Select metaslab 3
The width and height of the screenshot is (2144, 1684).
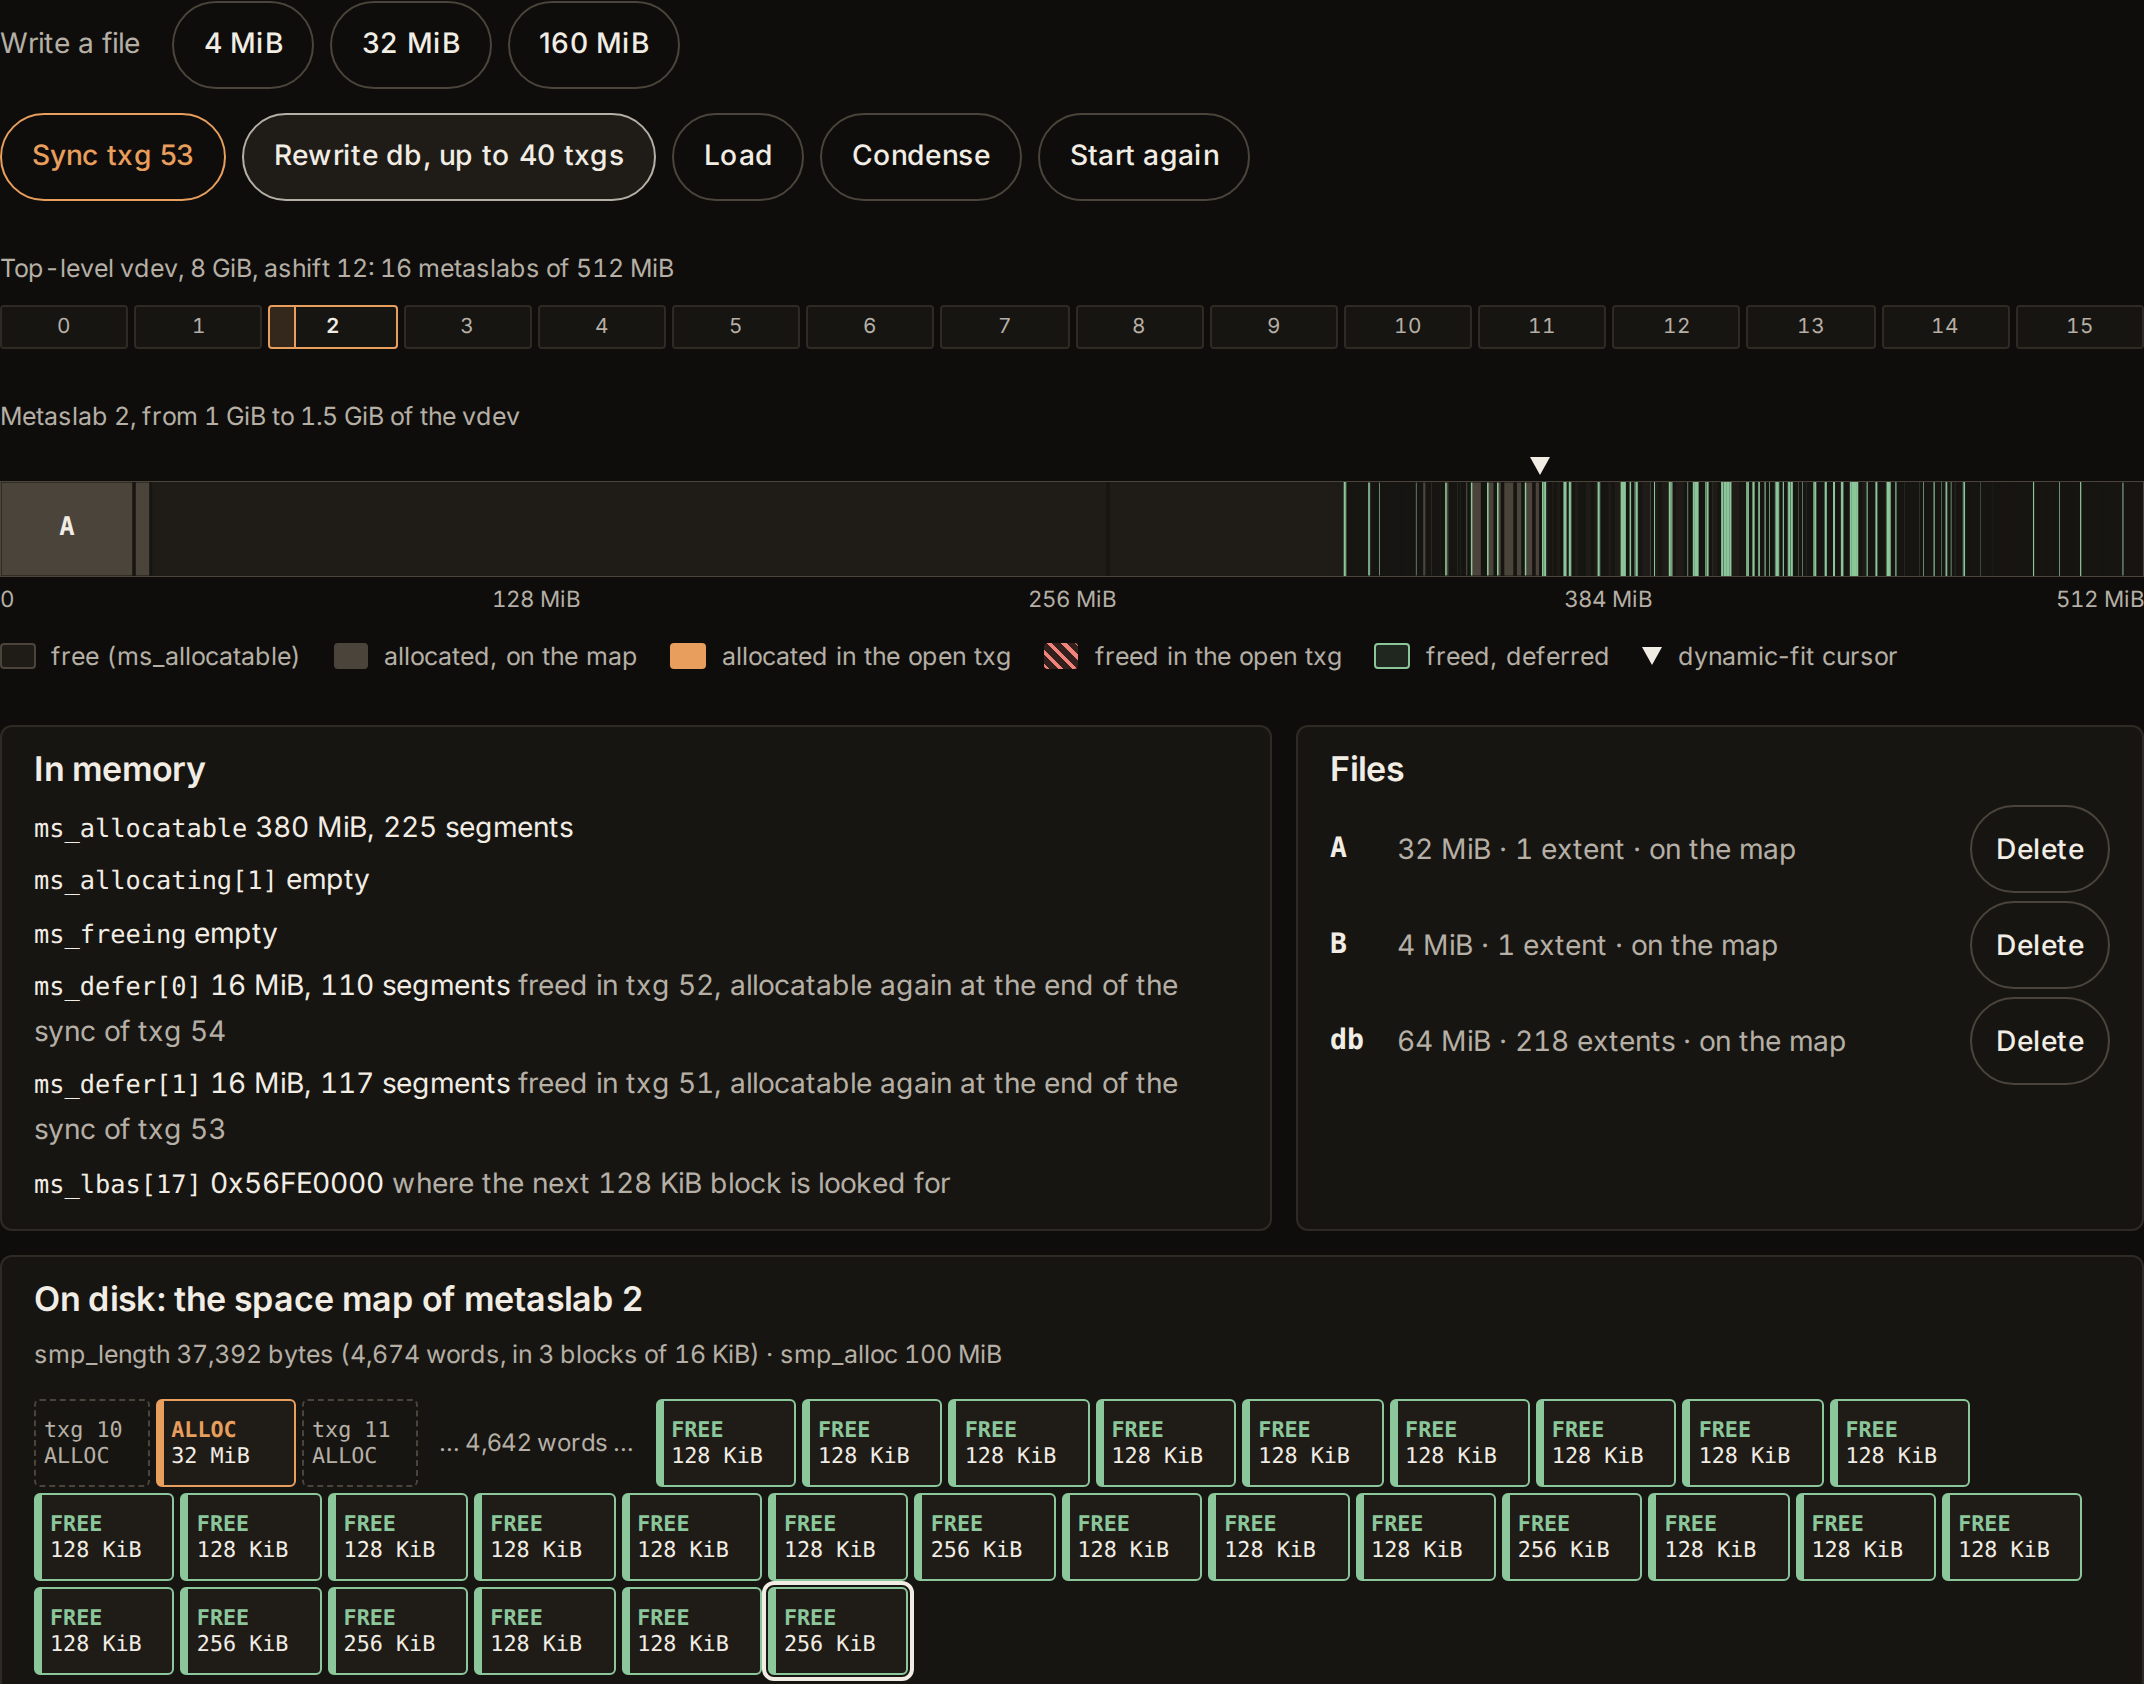(467, 326)
